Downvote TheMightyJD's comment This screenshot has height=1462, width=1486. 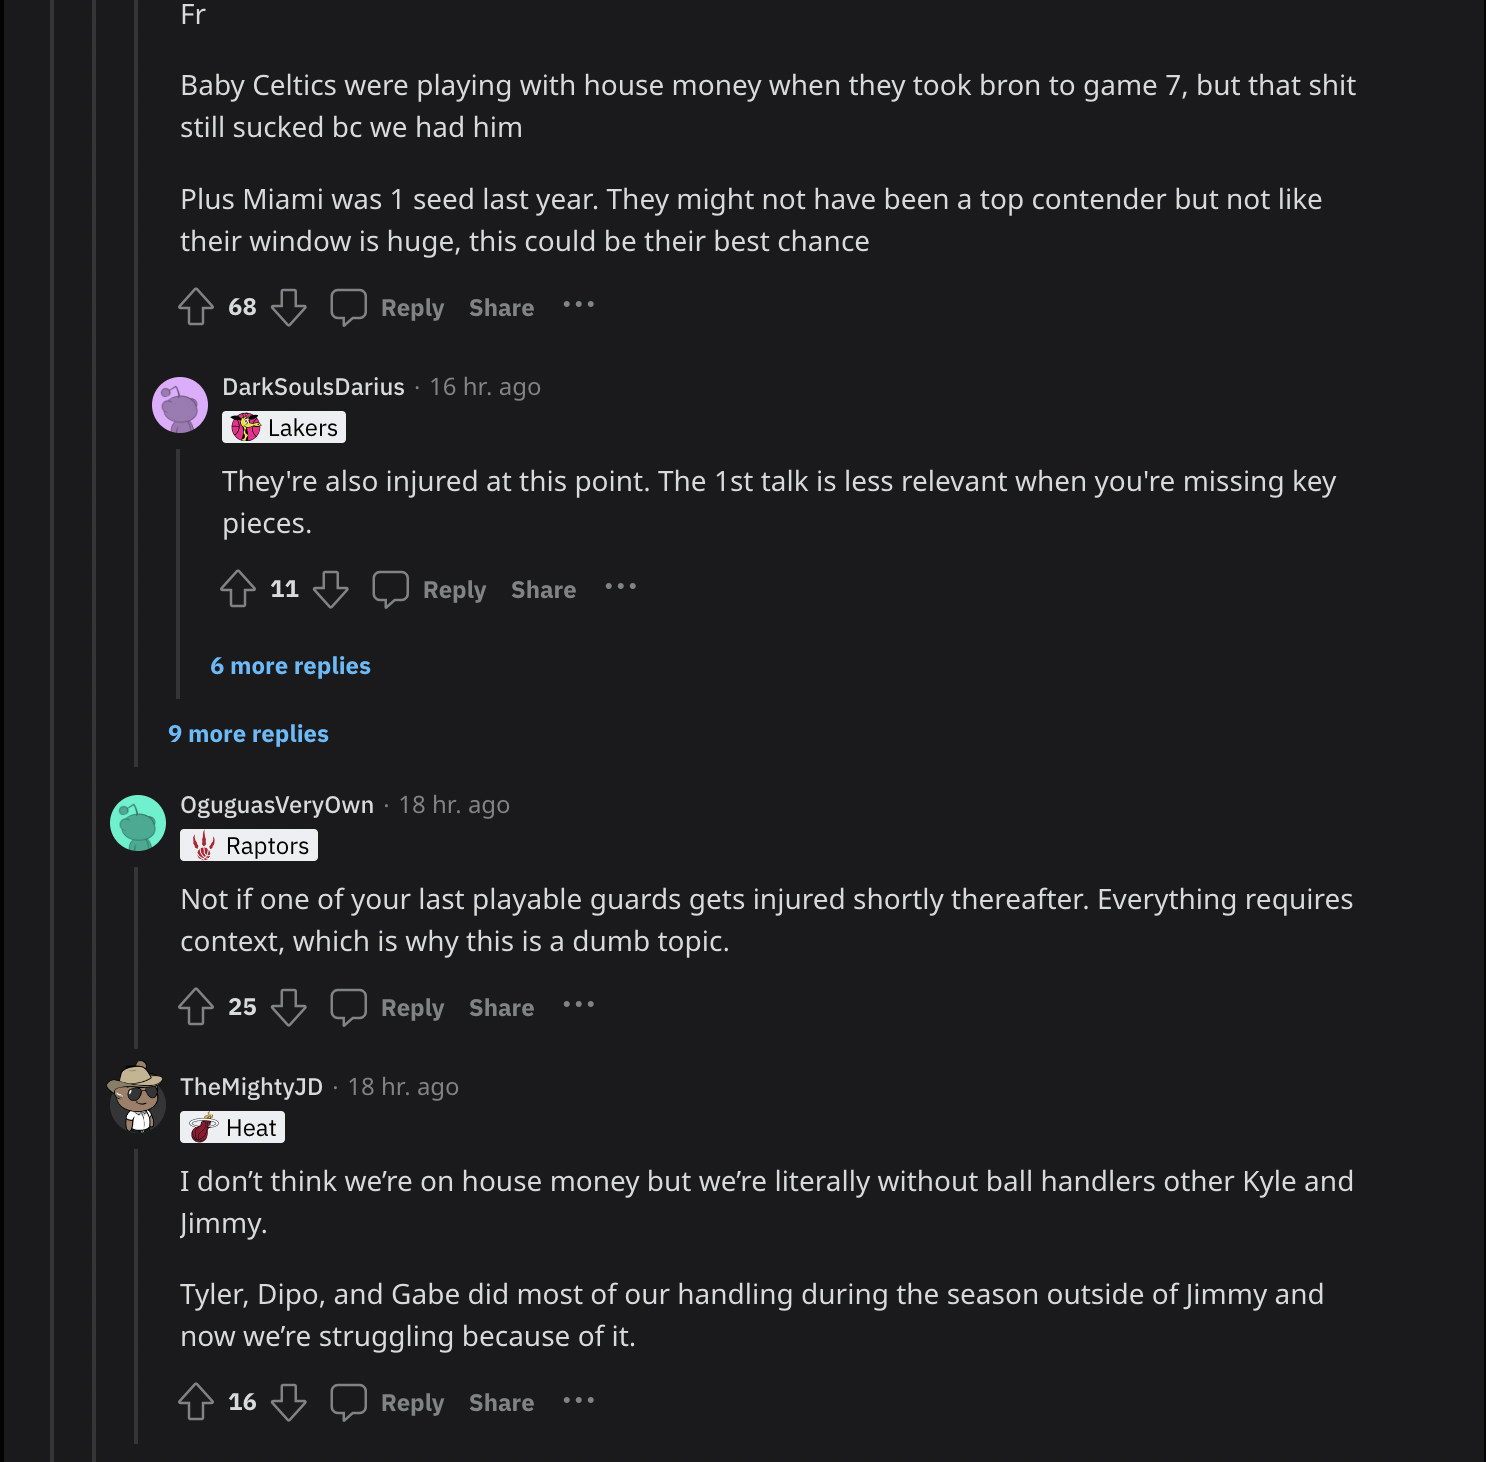289,1402
